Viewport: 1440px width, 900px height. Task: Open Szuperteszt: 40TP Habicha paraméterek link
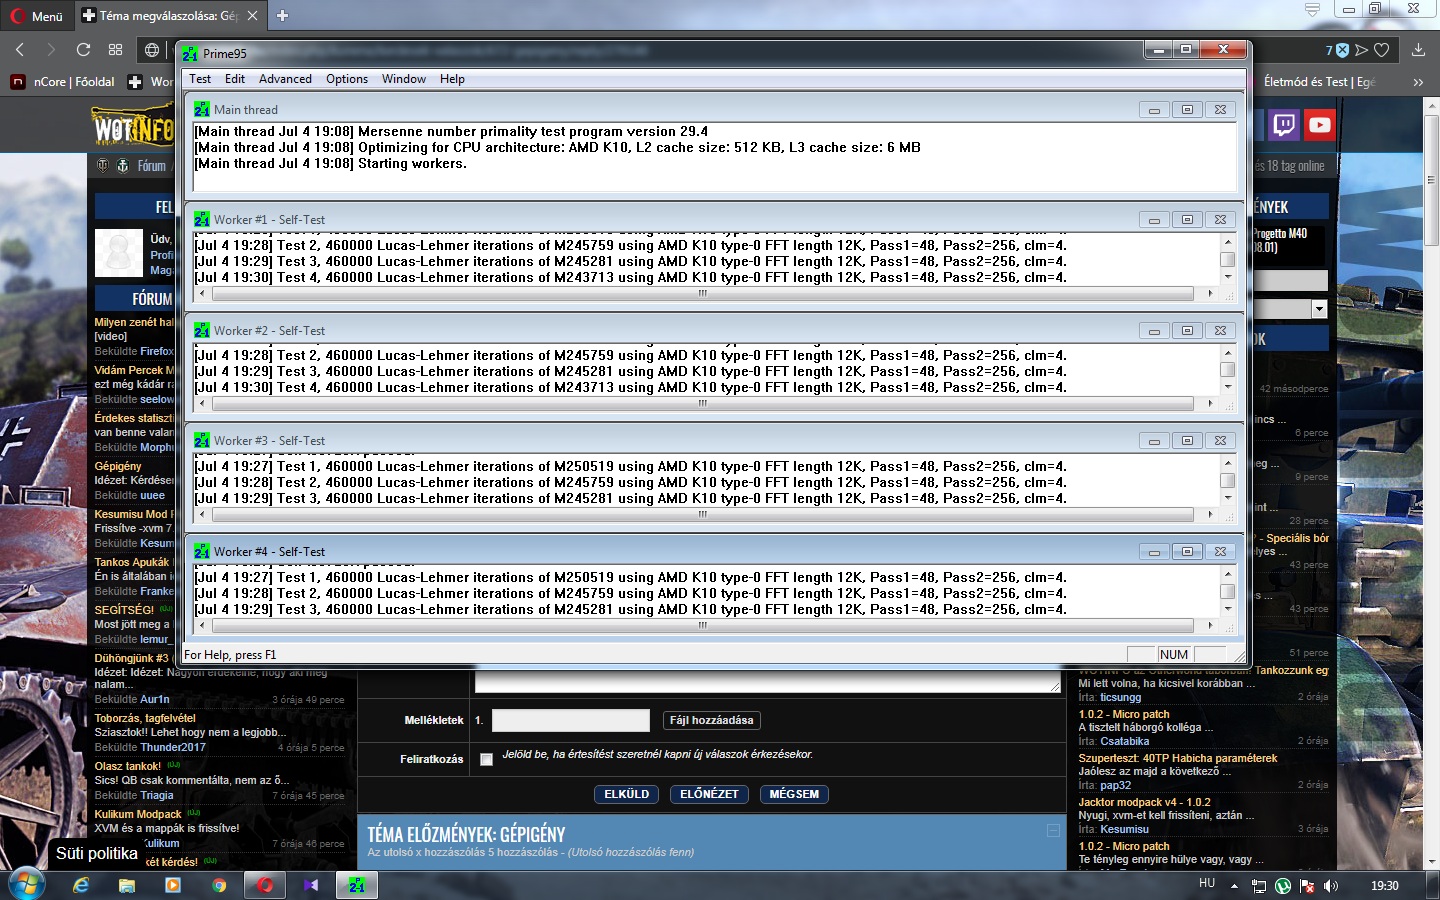click(x=1178, y=758)
